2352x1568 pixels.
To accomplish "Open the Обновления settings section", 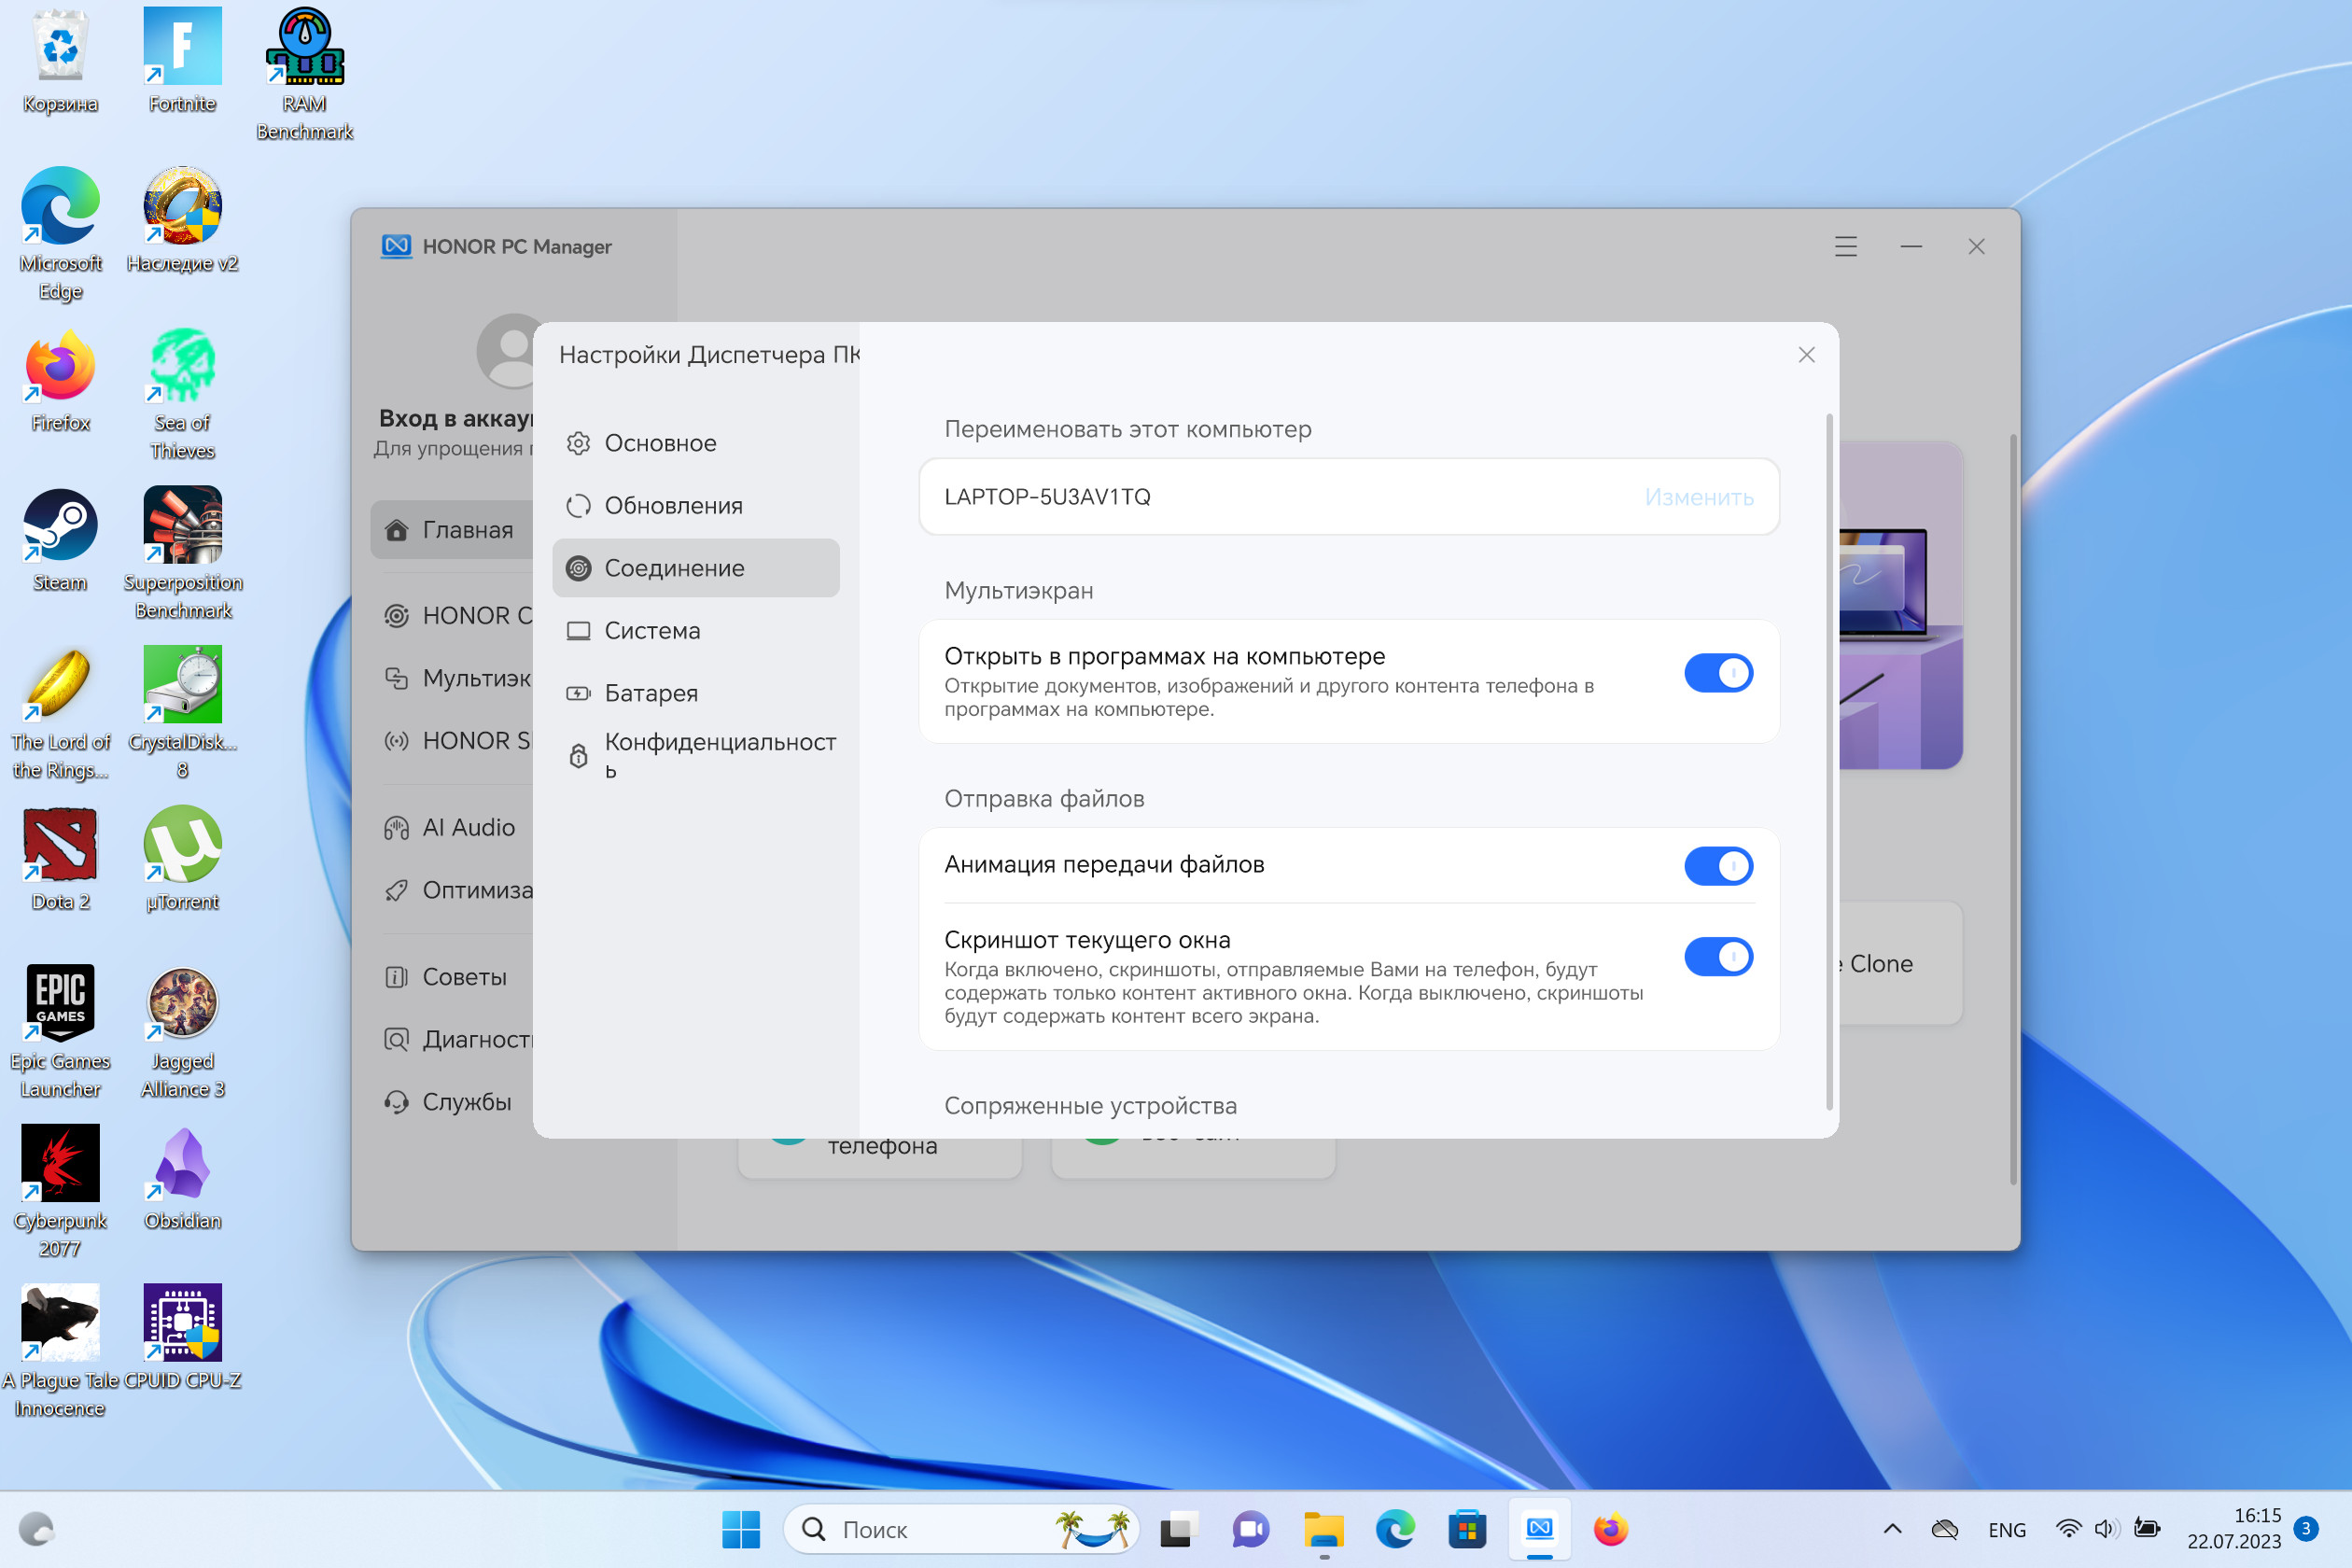I will [x=695, y=506].
